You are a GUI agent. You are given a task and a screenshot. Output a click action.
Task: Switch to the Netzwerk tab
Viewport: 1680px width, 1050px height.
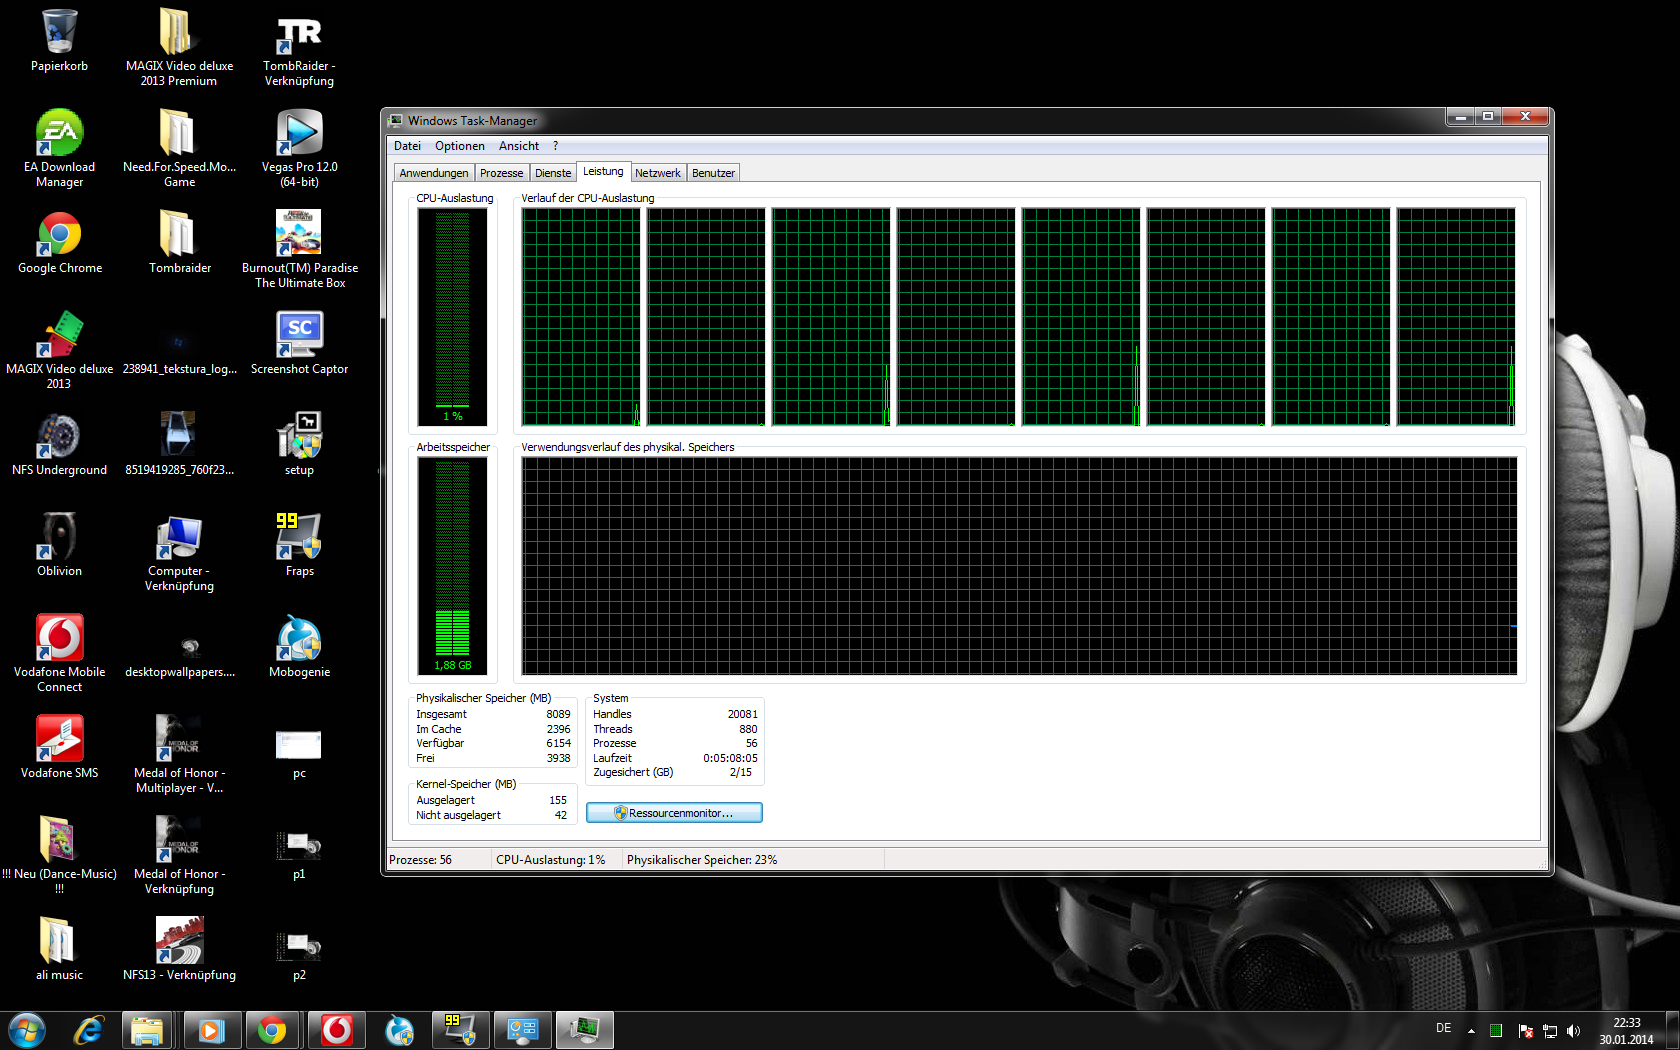pos(657,173)
